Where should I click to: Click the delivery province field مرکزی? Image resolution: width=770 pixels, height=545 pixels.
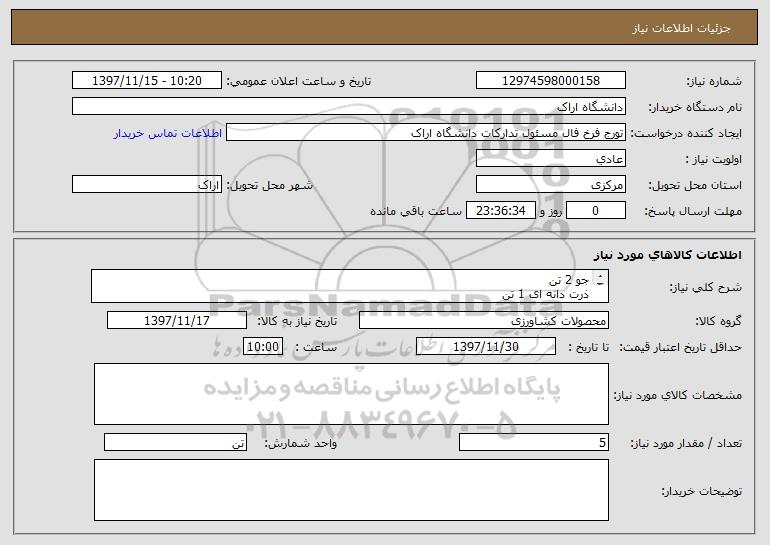point(550,185)
